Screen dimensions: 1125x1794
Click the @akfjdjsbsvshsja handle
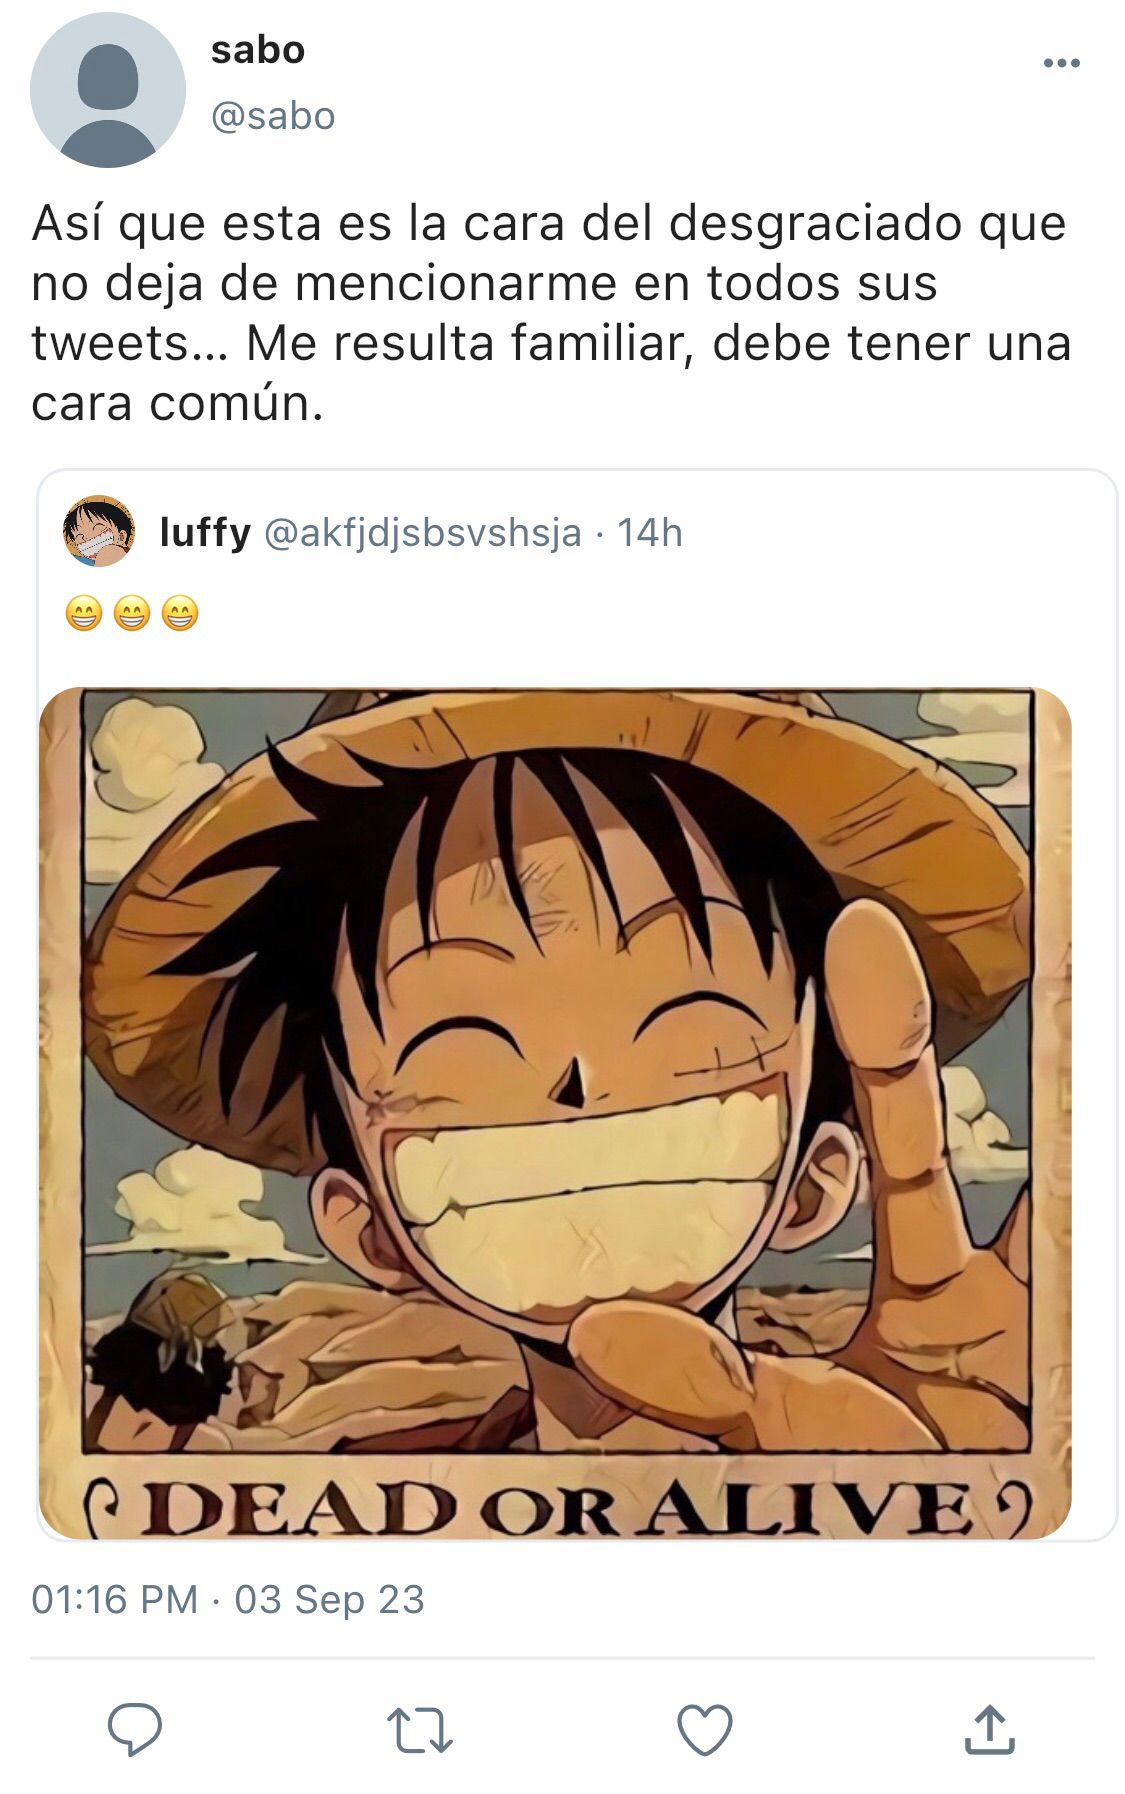422,533
